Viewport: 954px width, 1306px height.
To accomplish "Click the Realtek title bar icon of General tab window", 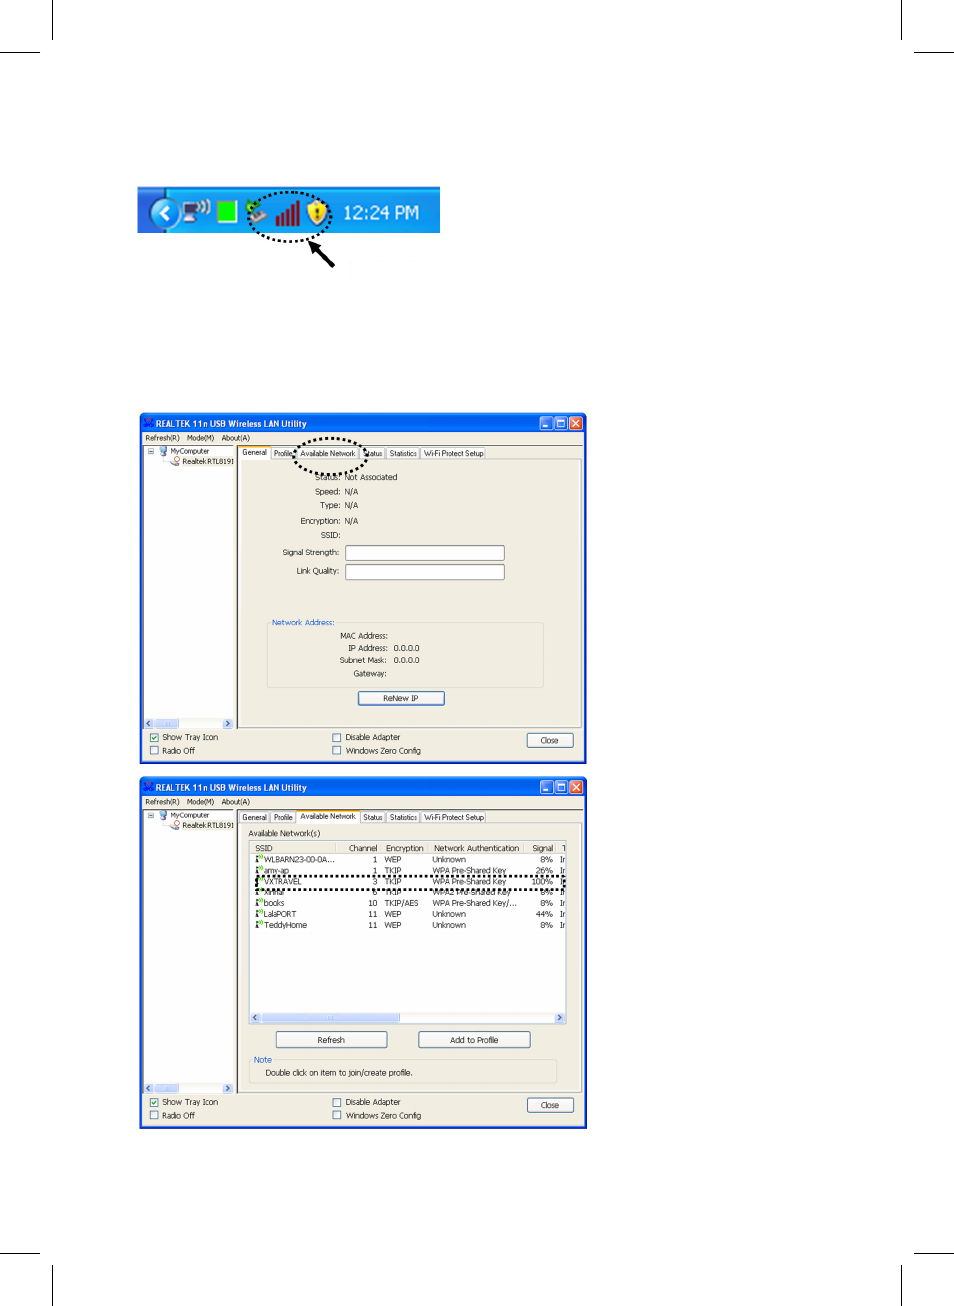I will (x=148, y=423).
